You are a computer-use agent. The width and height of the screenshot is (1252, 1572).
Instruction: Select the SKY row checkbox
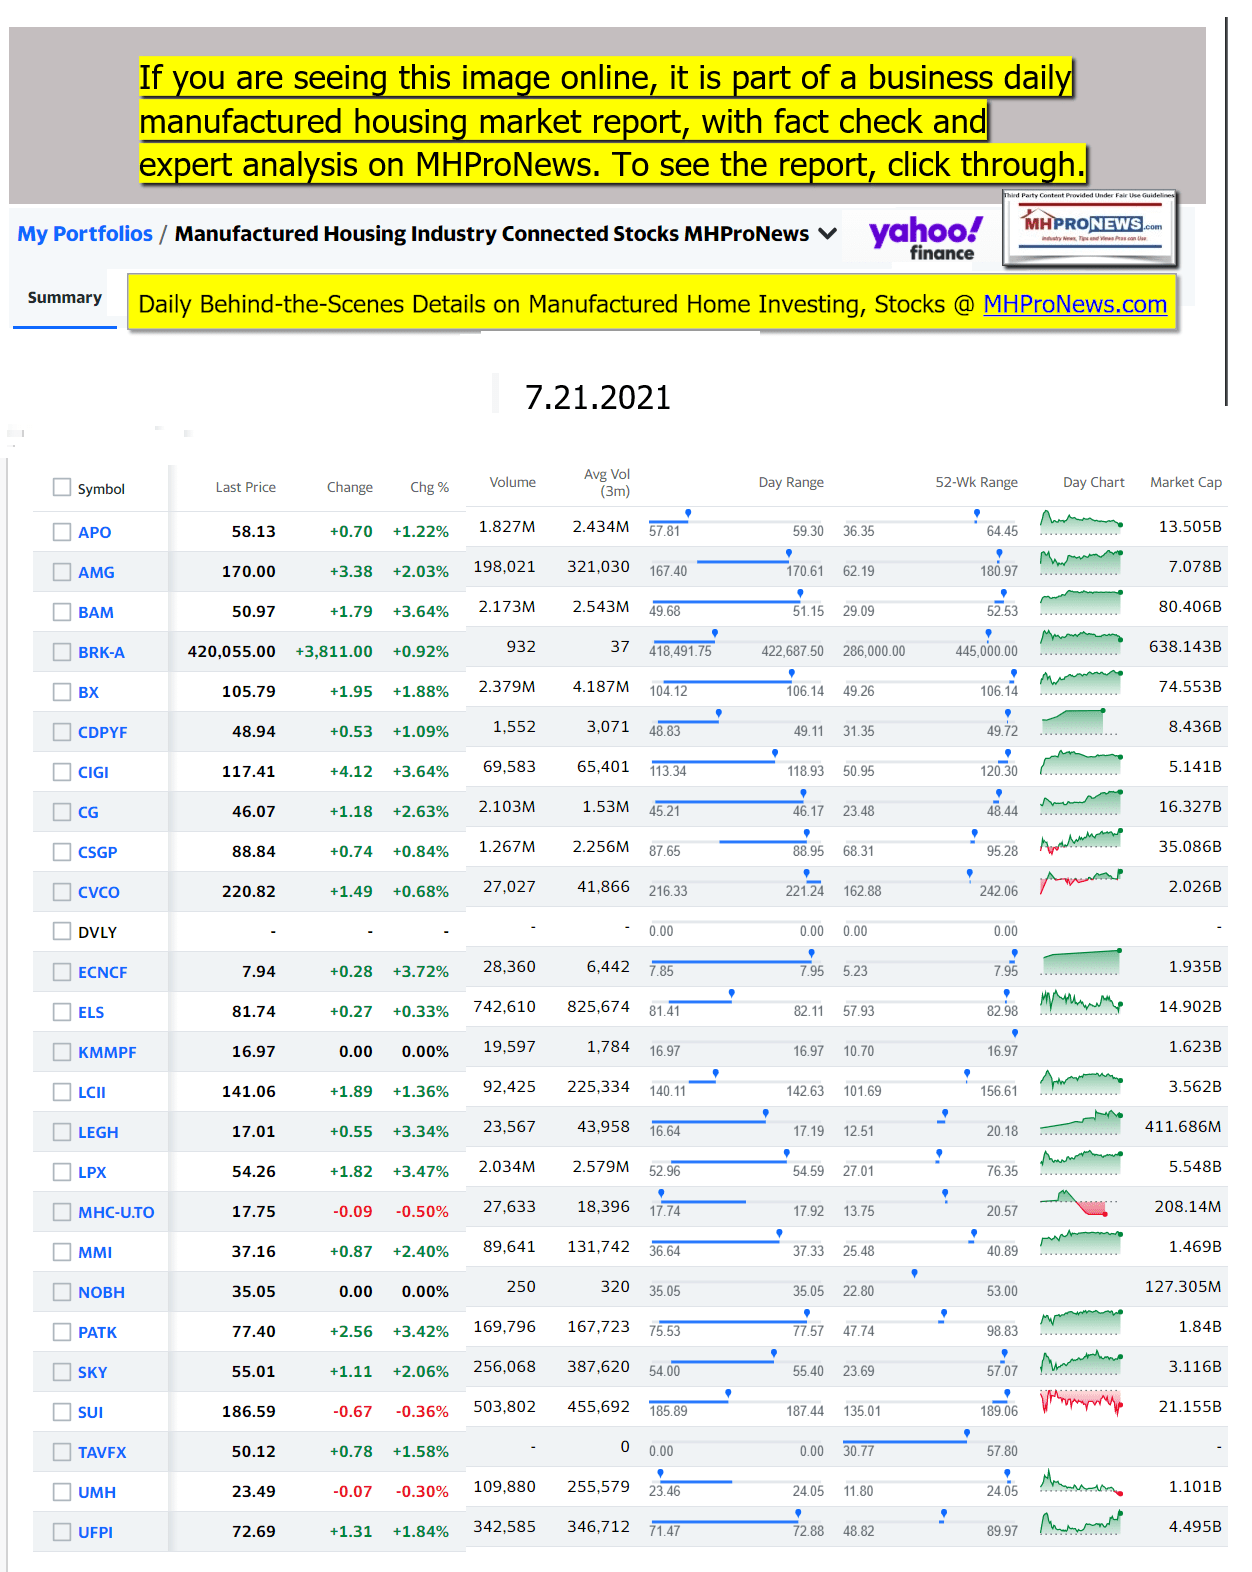tap(62, 1372)
